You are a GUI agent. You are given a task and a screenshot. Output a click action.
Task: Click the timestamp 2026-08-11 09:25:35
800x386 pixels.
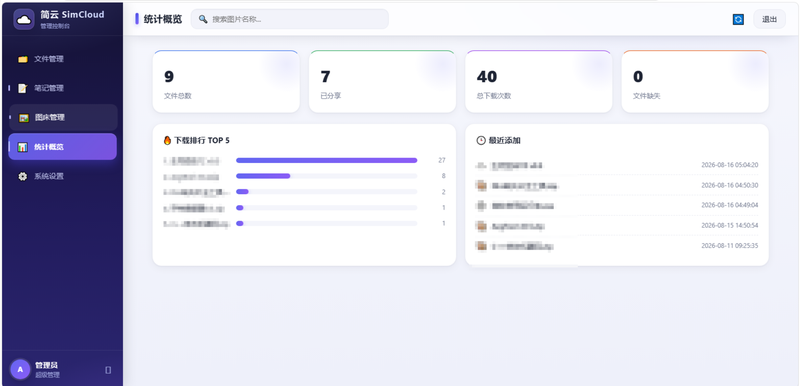730,245
